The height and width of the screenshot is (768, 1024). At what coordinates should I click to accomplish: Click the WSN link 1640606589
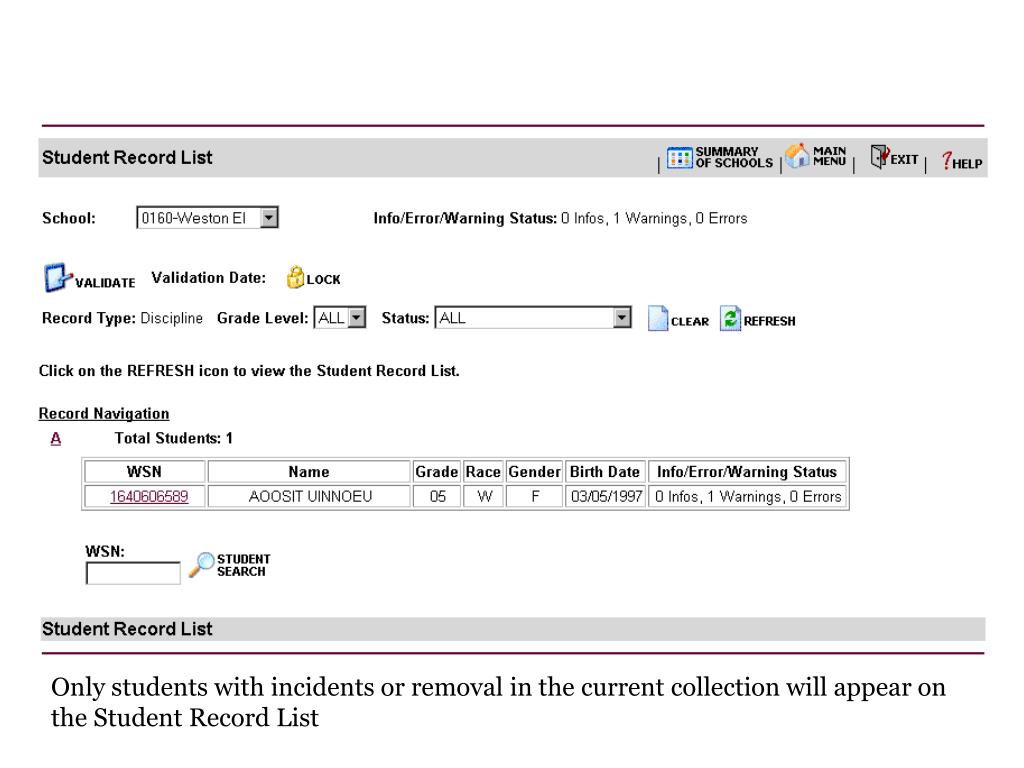tap(149, 496)
